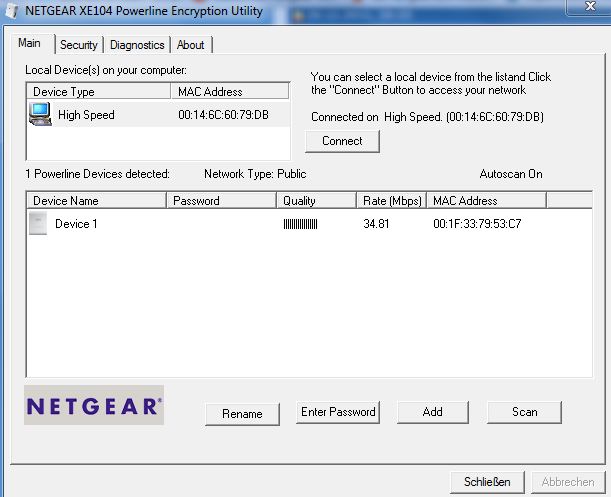This screenshot has height=497, width=611.
Task: Sort by Device Type column header
Action: [99, 92]
